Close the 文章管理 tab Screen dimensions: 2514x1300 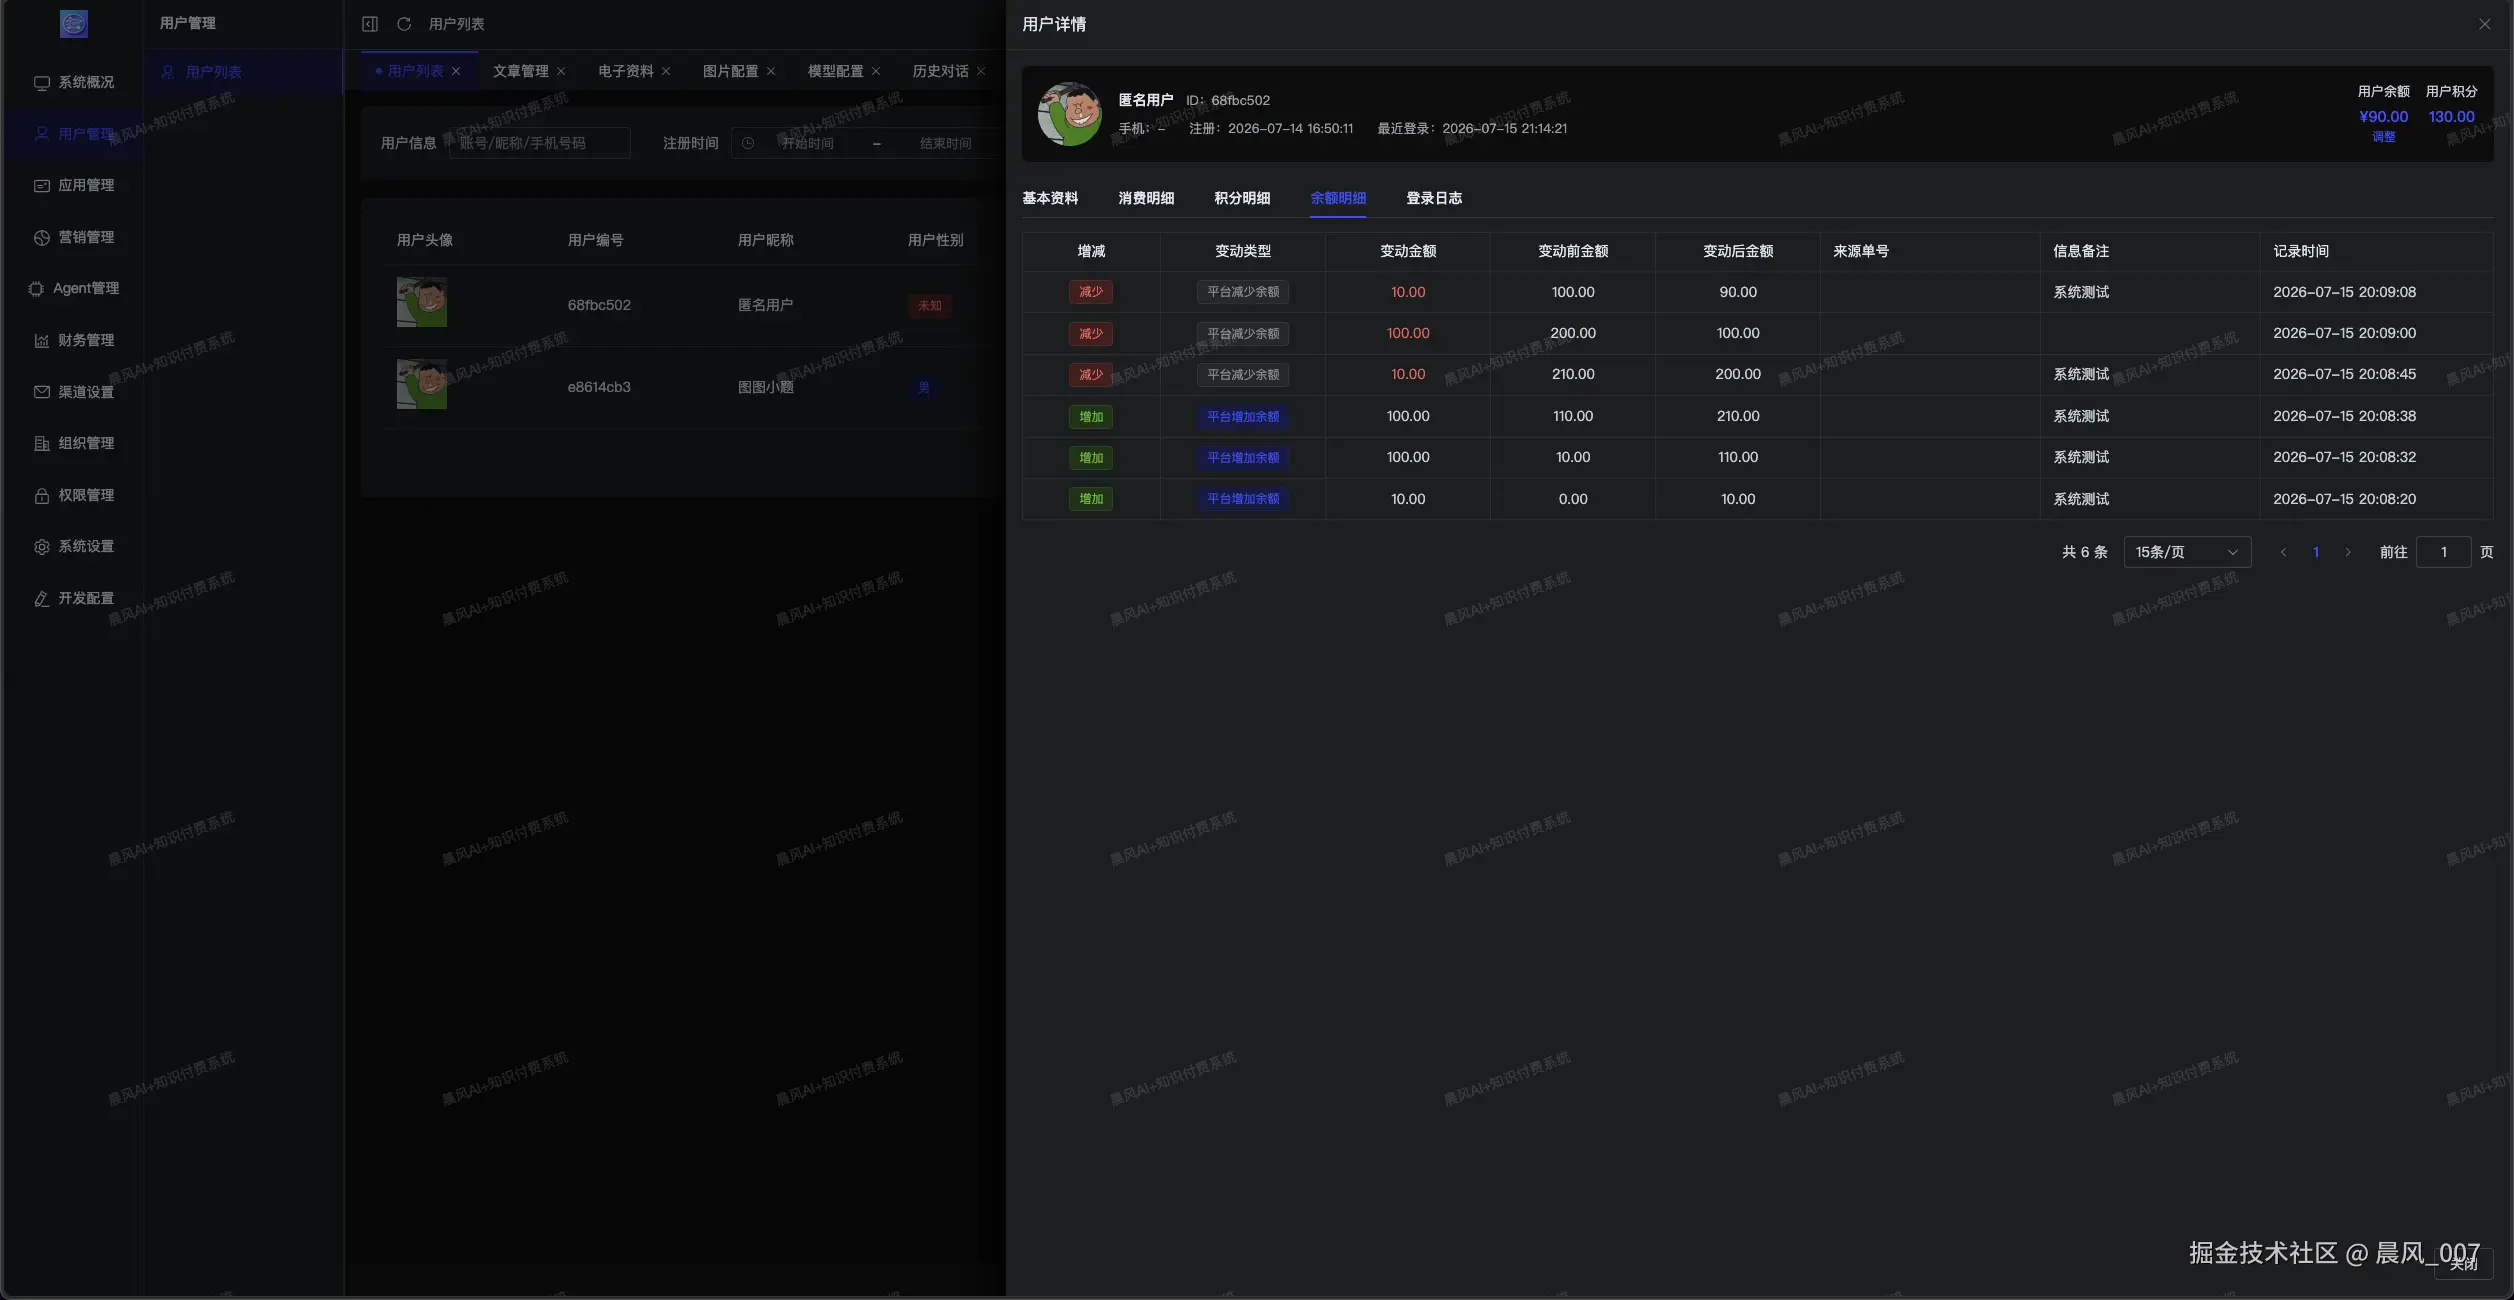coord(561,71)
